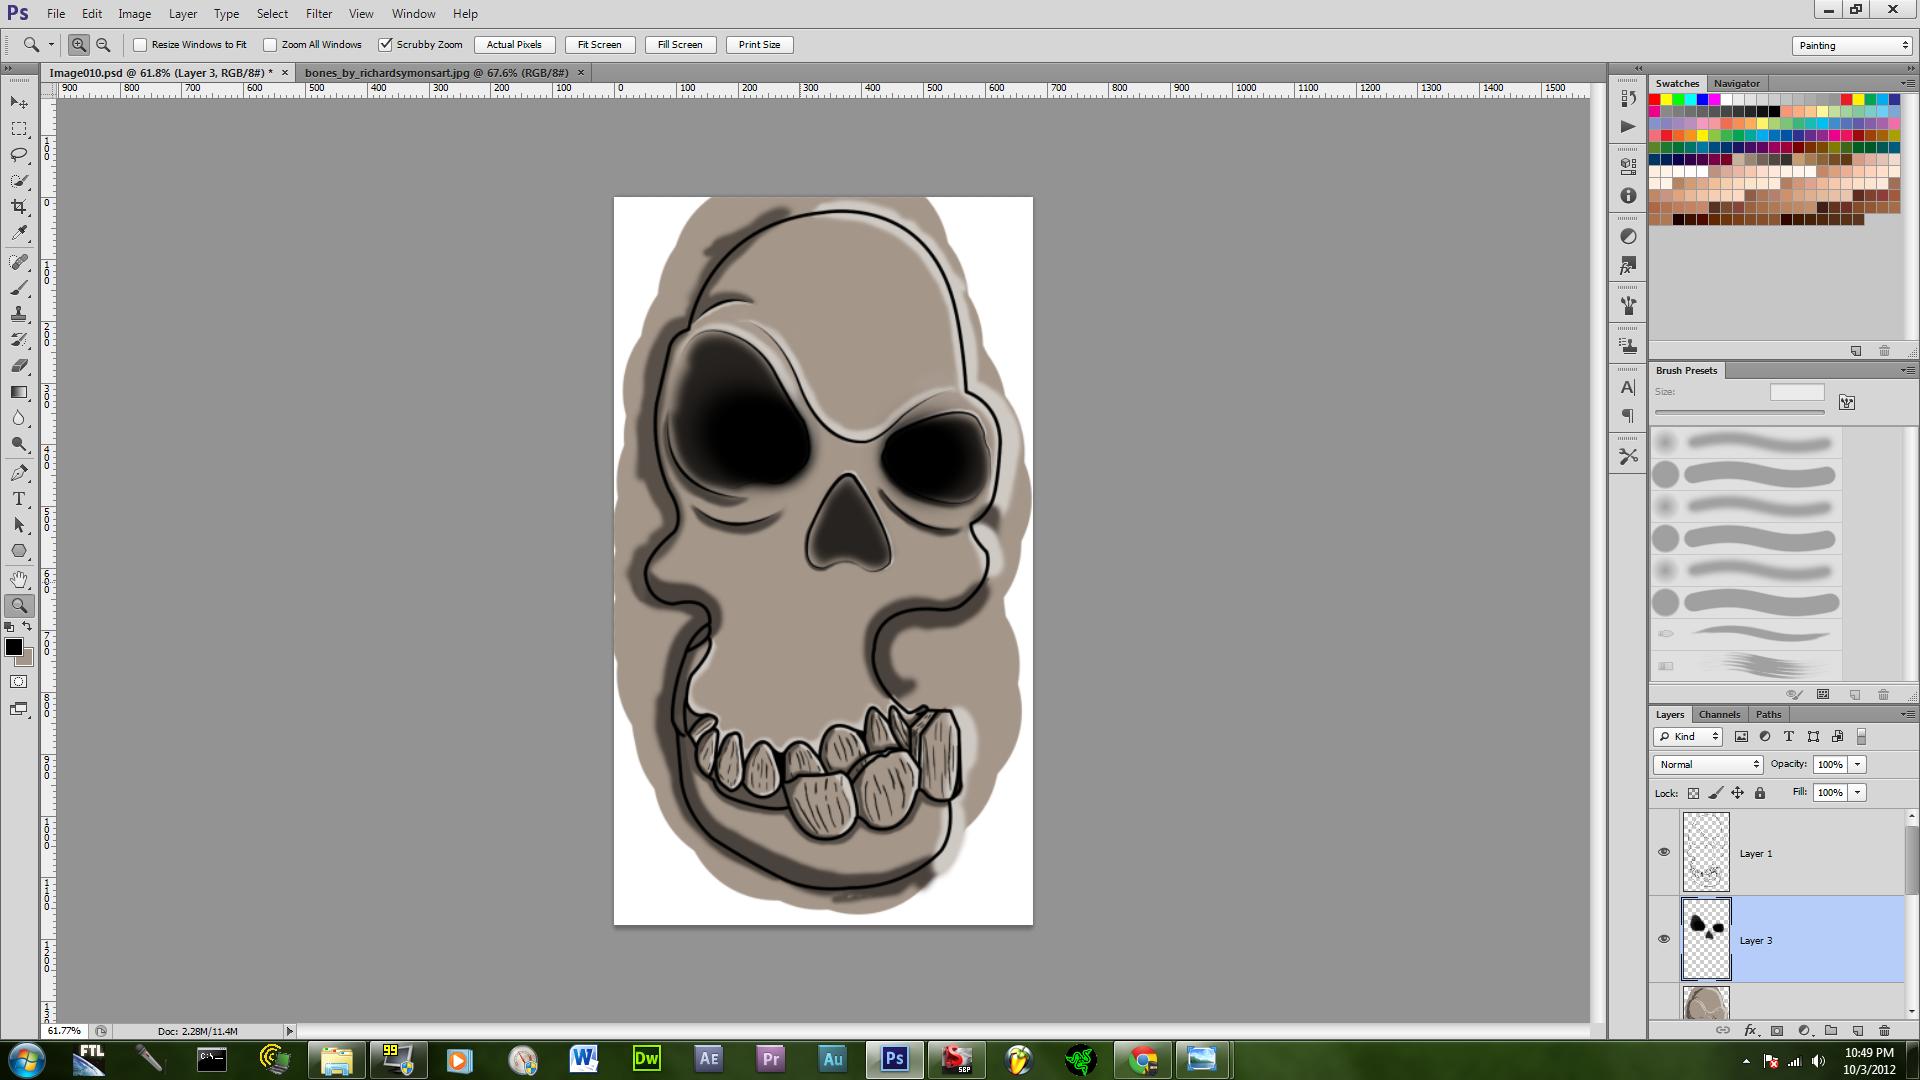Click the Actual Pixels button
The height and width of the screenshot is (1080, 1920).
[x=514, y=45]
